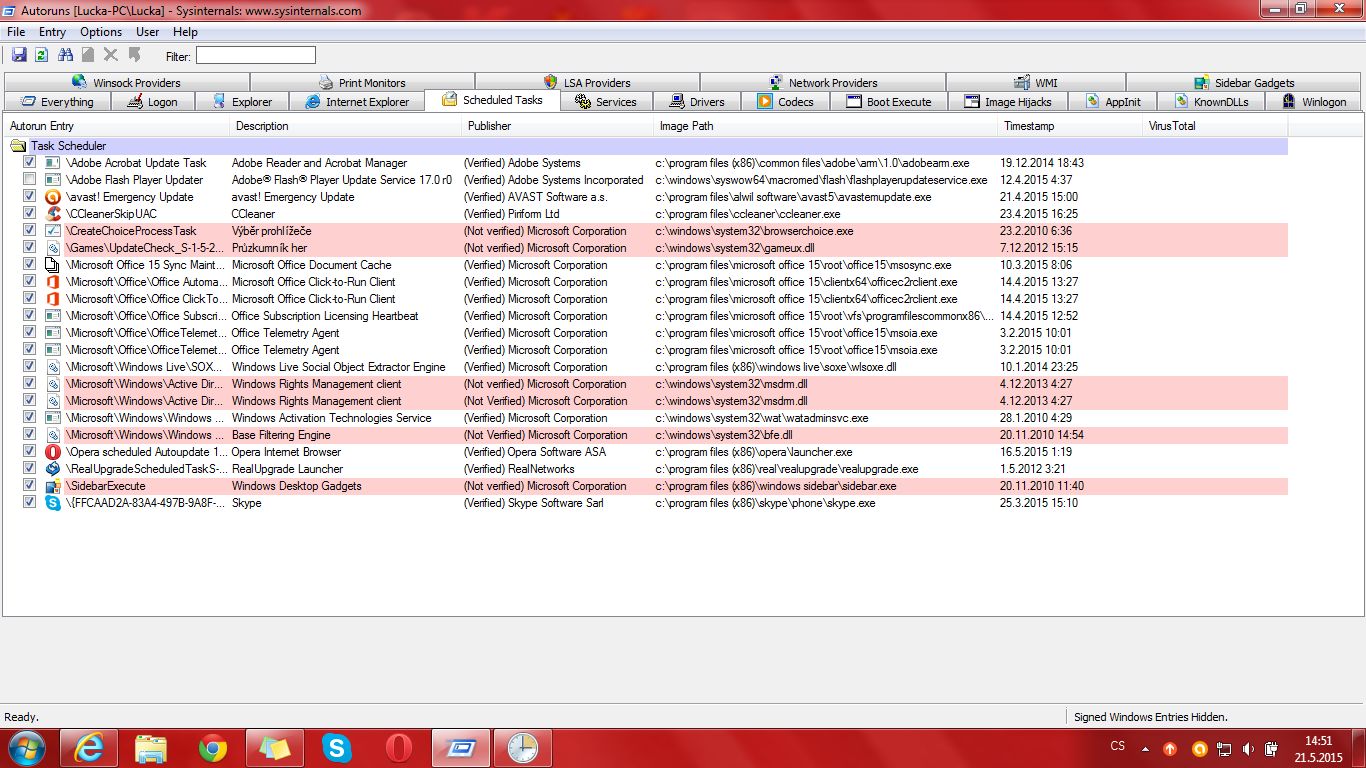The width and height of the screenshot is (1366, 768).
Task: Select the Task Scheduler group row
Action: tap(646, 146)
